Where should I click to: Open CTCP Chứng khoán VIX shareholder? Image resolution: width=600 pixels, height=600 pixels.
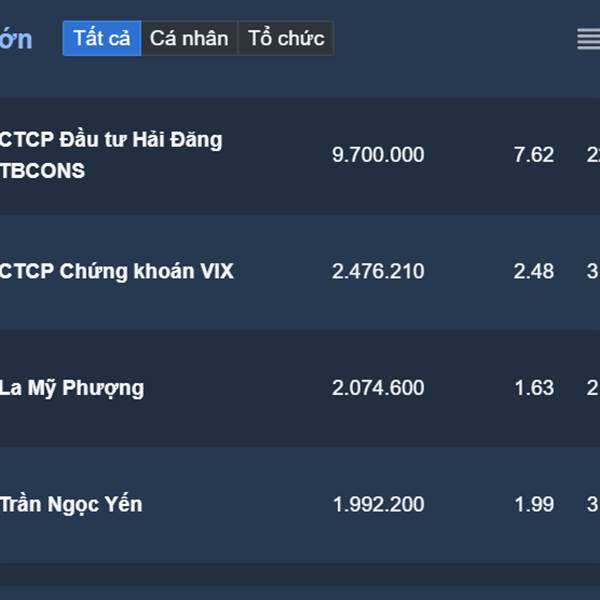click(117, 271)
